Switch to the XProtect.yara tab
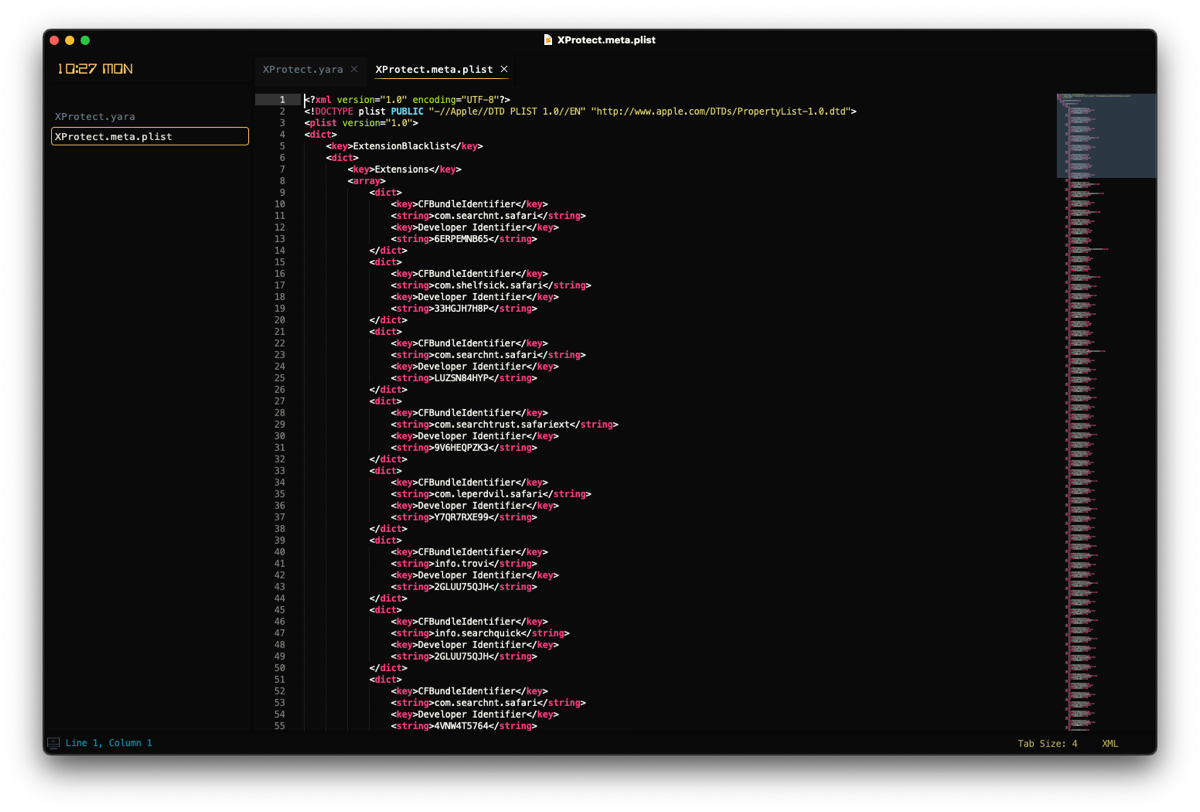The height and width of the screenshot is (812, 1200). [302, 69]
